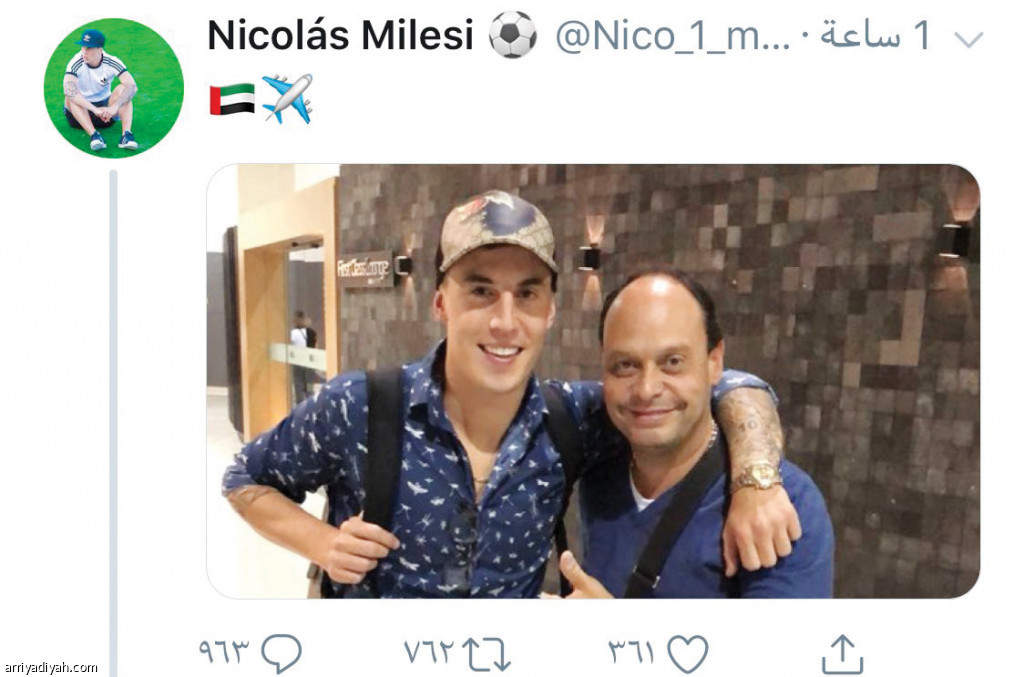Tap the share upload arrow icon
The height and width of the screenshot is (677, 1024).
point(842,653)
